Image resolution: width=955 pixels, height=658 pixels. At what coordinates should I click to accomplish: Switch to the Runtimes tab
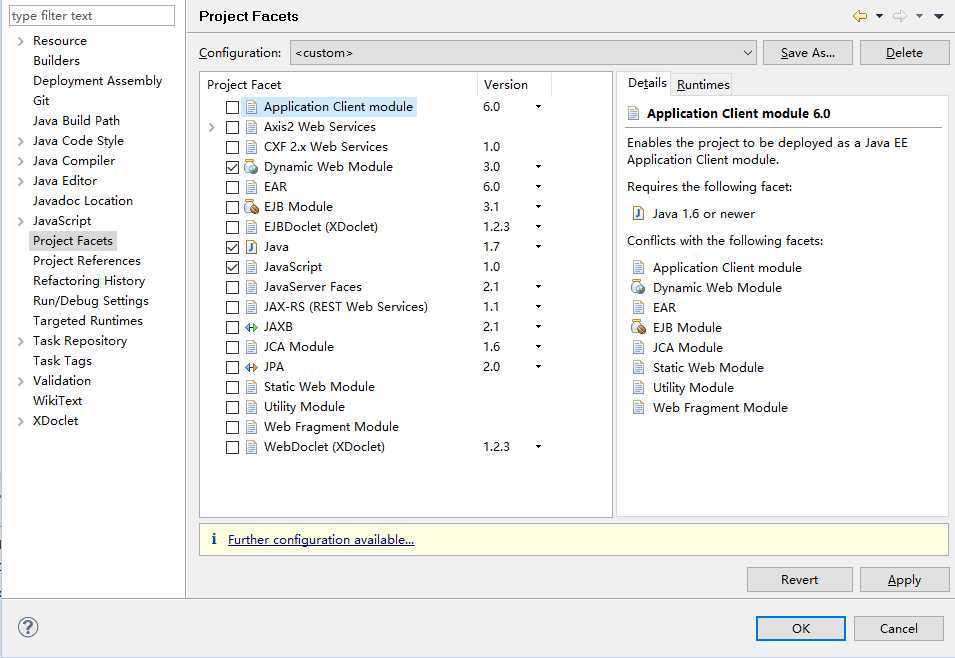click(703, 85)
